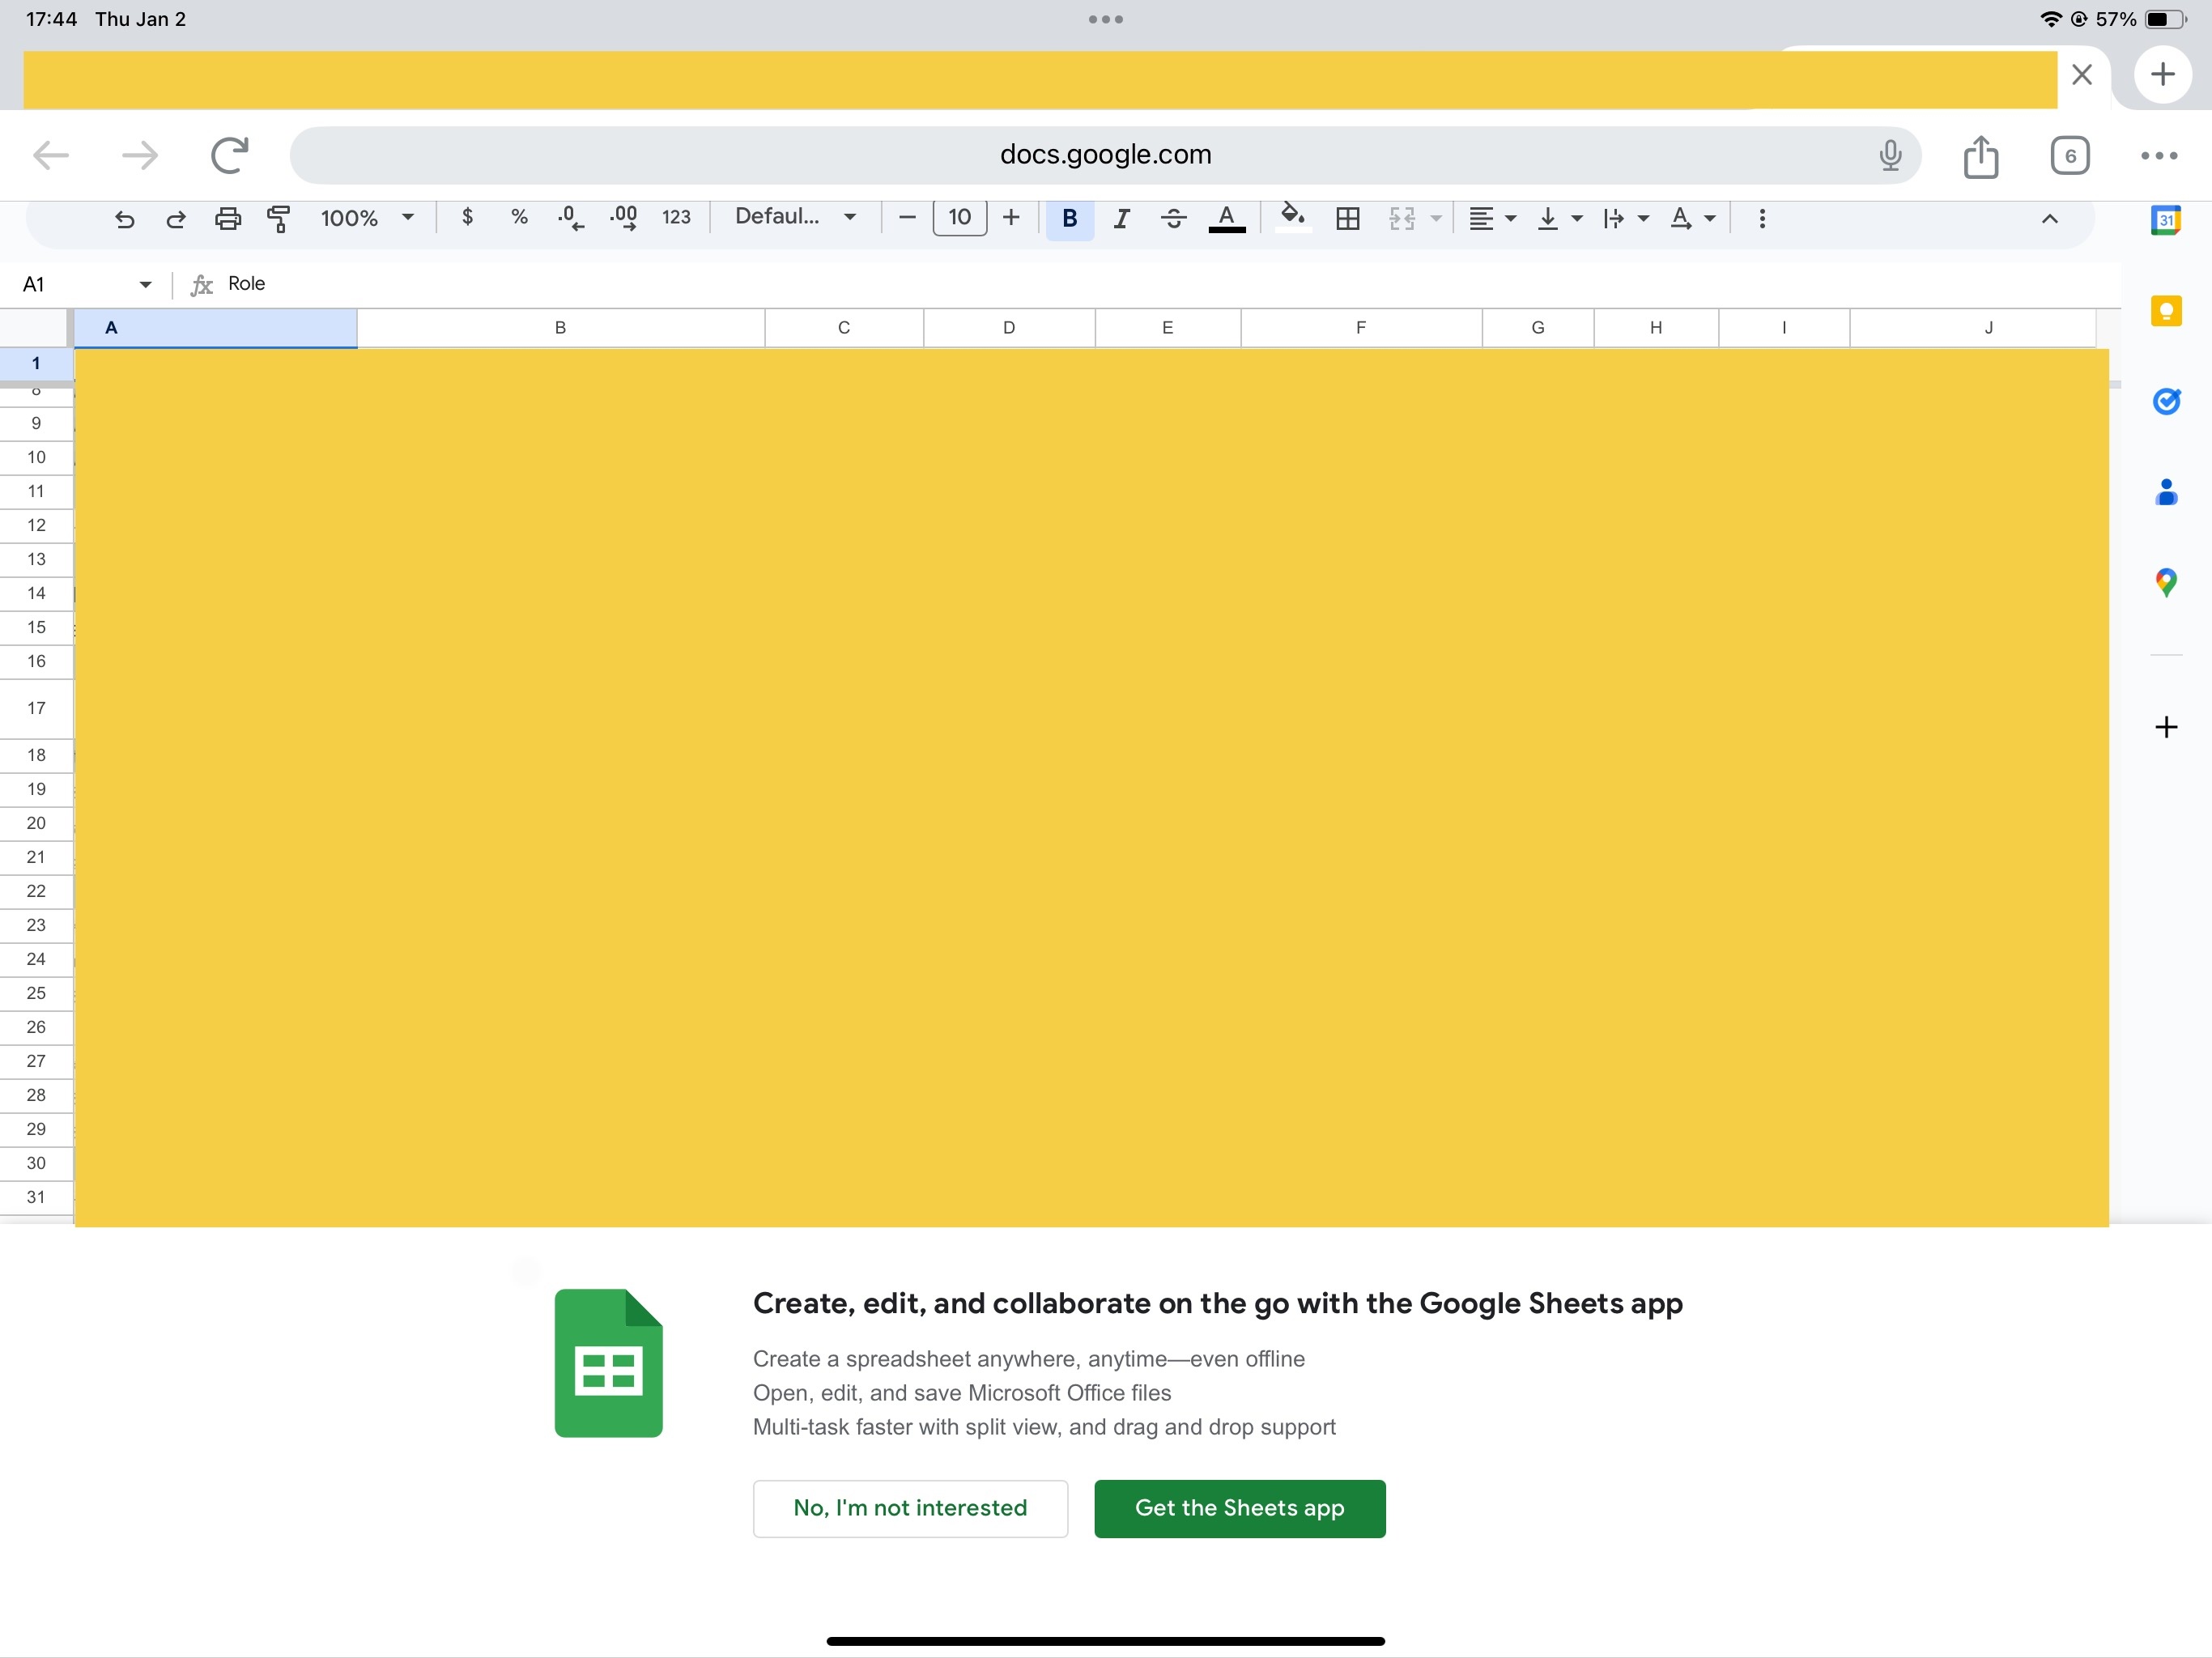Toggle bold formatting off

1069,219
